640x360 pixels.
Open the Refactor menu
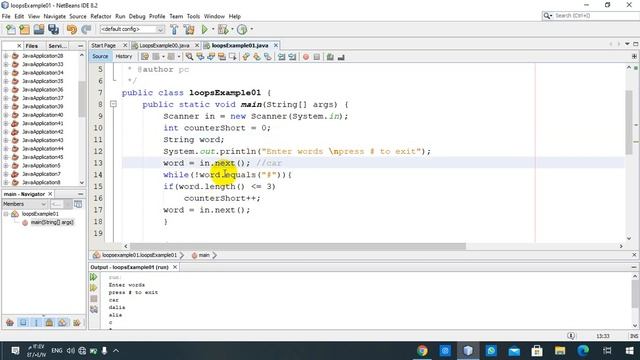pos(101,16)
